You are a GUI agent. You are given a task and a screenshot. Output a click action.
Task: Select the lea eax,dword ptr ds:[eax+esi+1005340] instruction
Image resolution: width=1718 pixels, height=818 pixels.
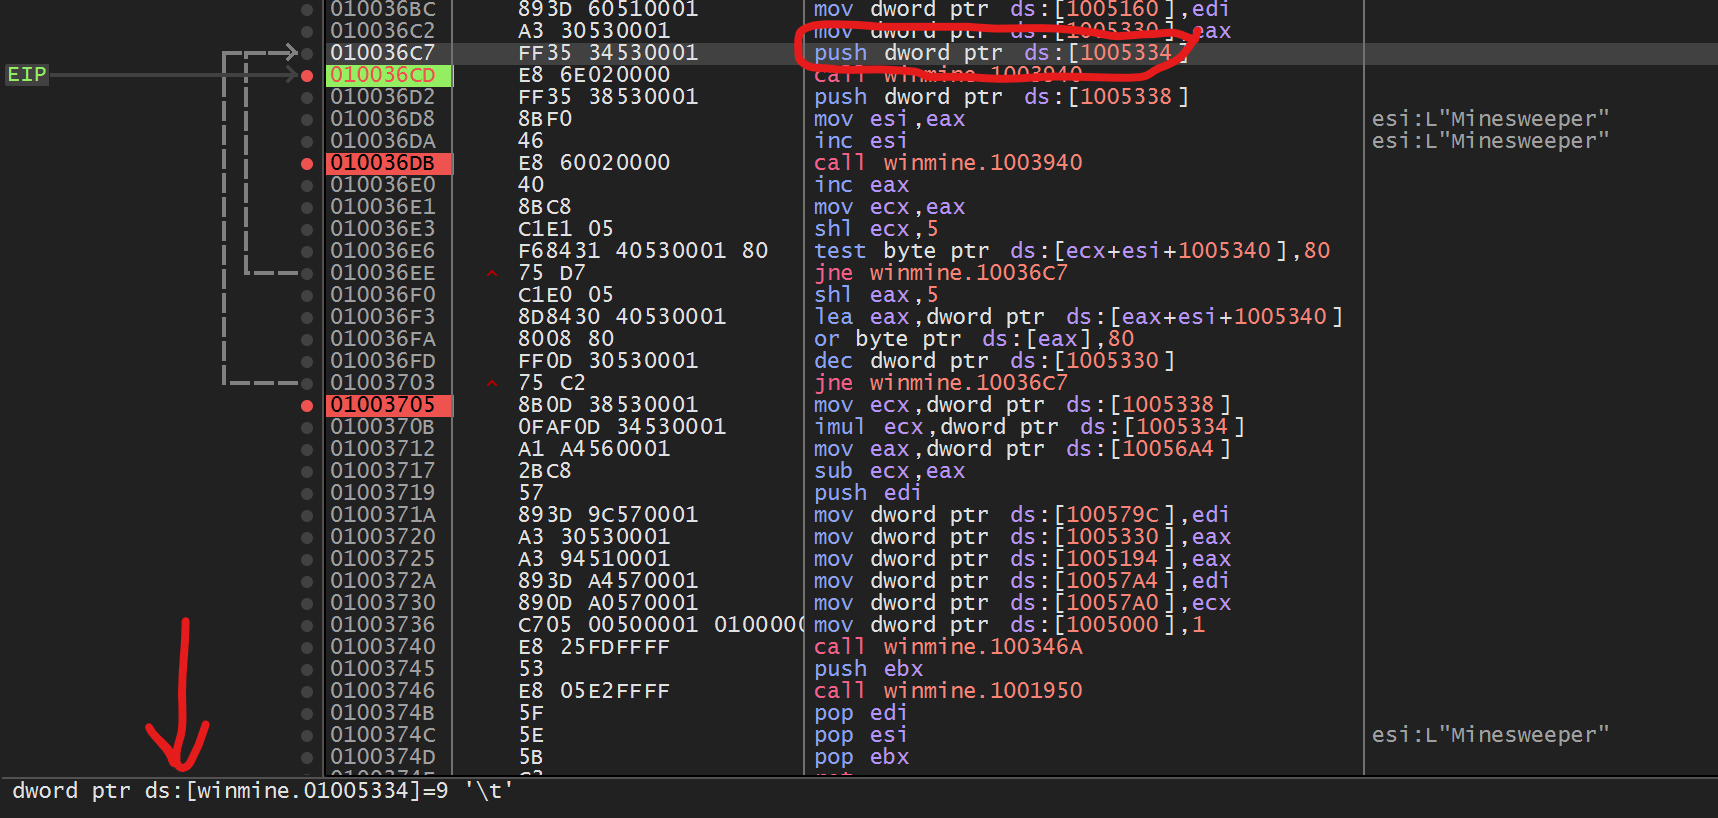pyautogui.click(x=1078, y=317)
